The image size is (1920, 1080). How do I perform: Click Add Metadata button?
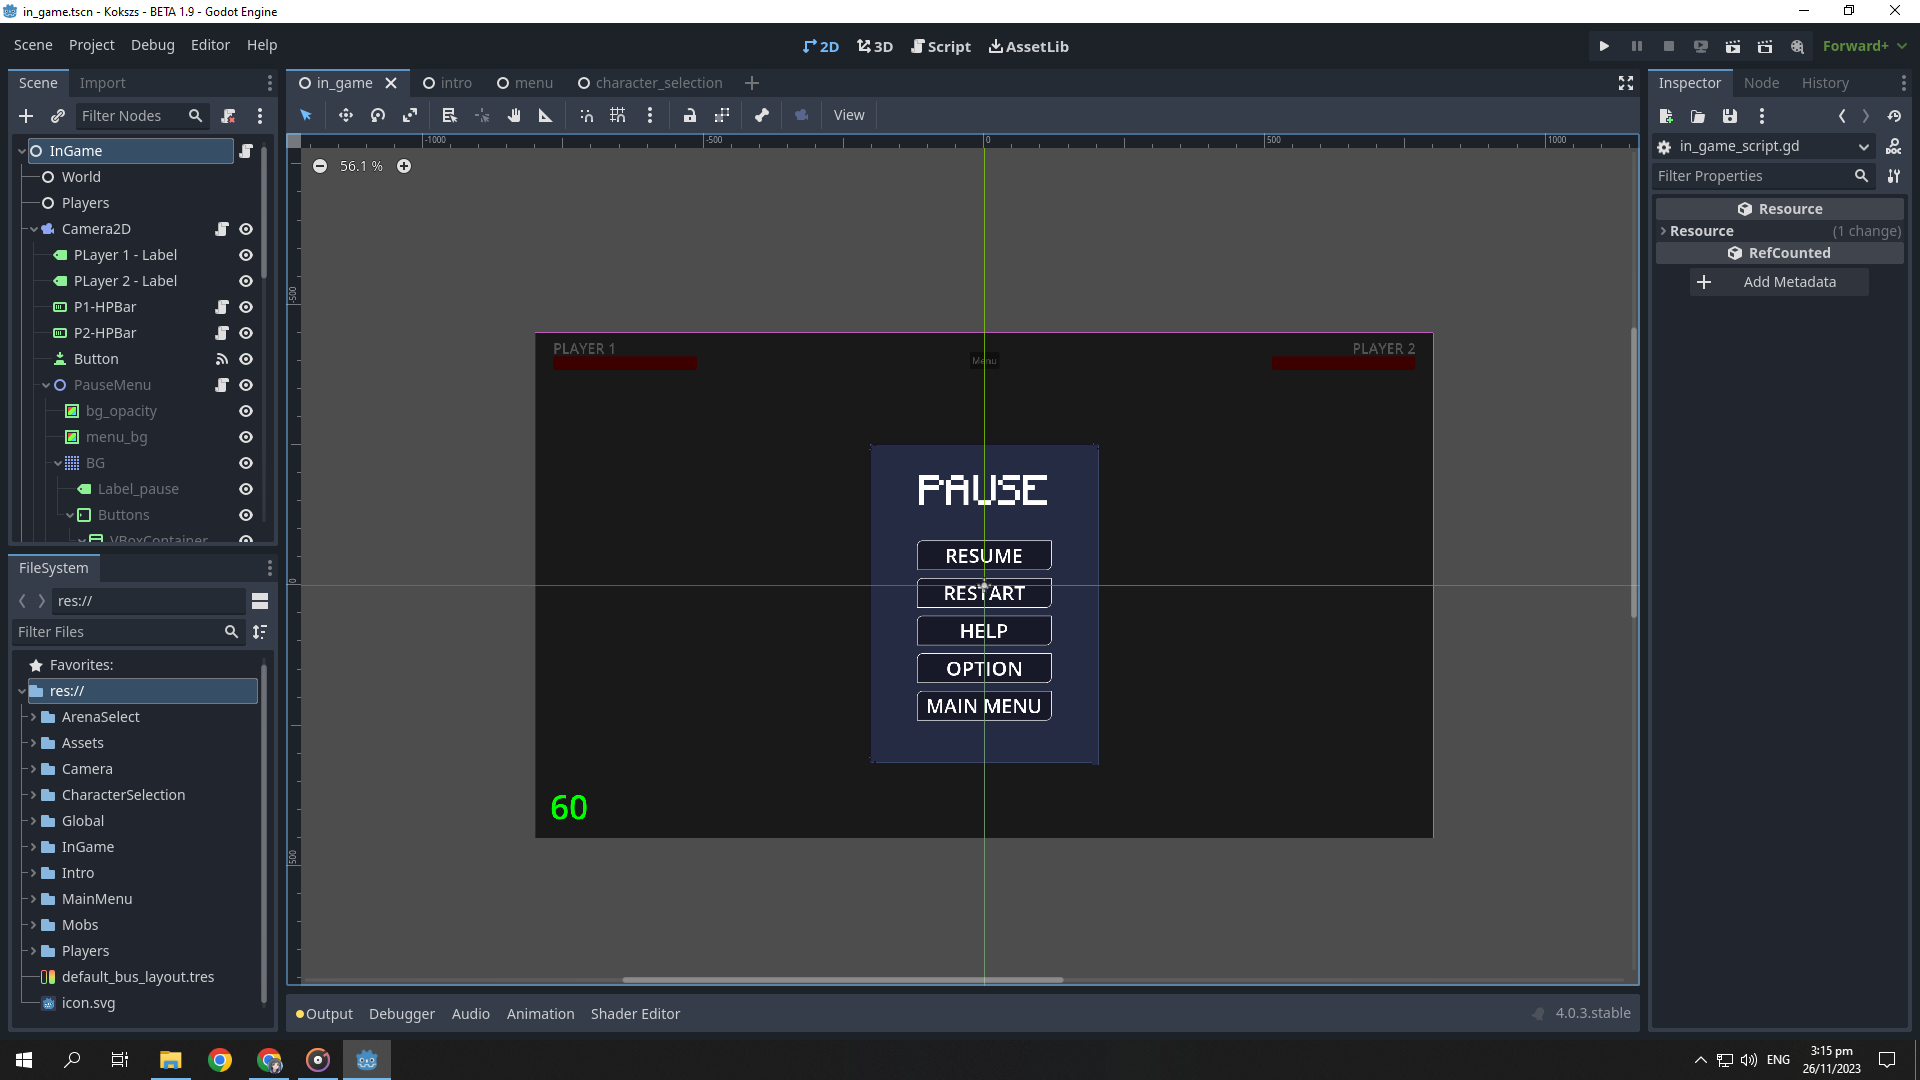(1779, 282)
